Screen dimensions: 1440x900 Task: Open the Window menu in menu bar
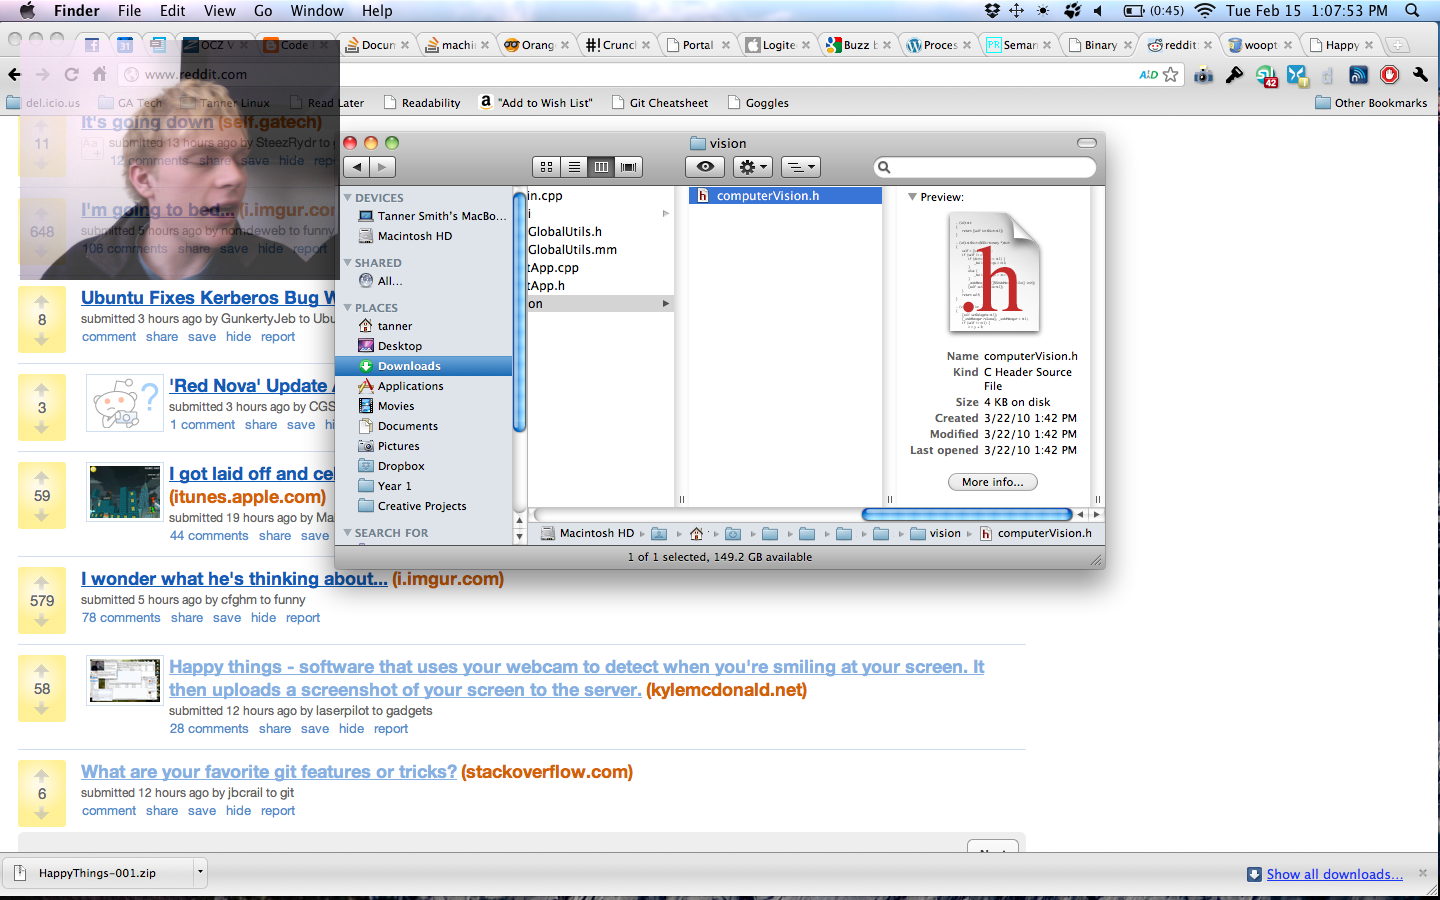317,11
